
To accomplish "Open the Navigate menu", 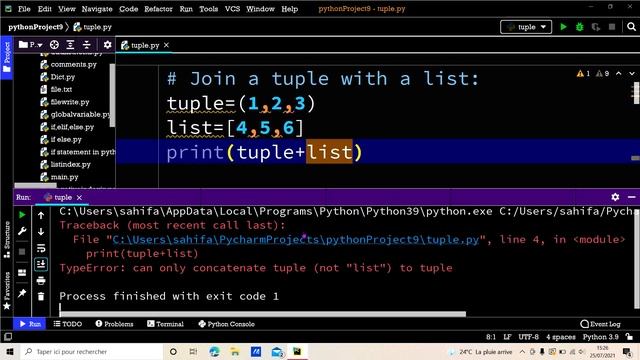I will (97, 9).
